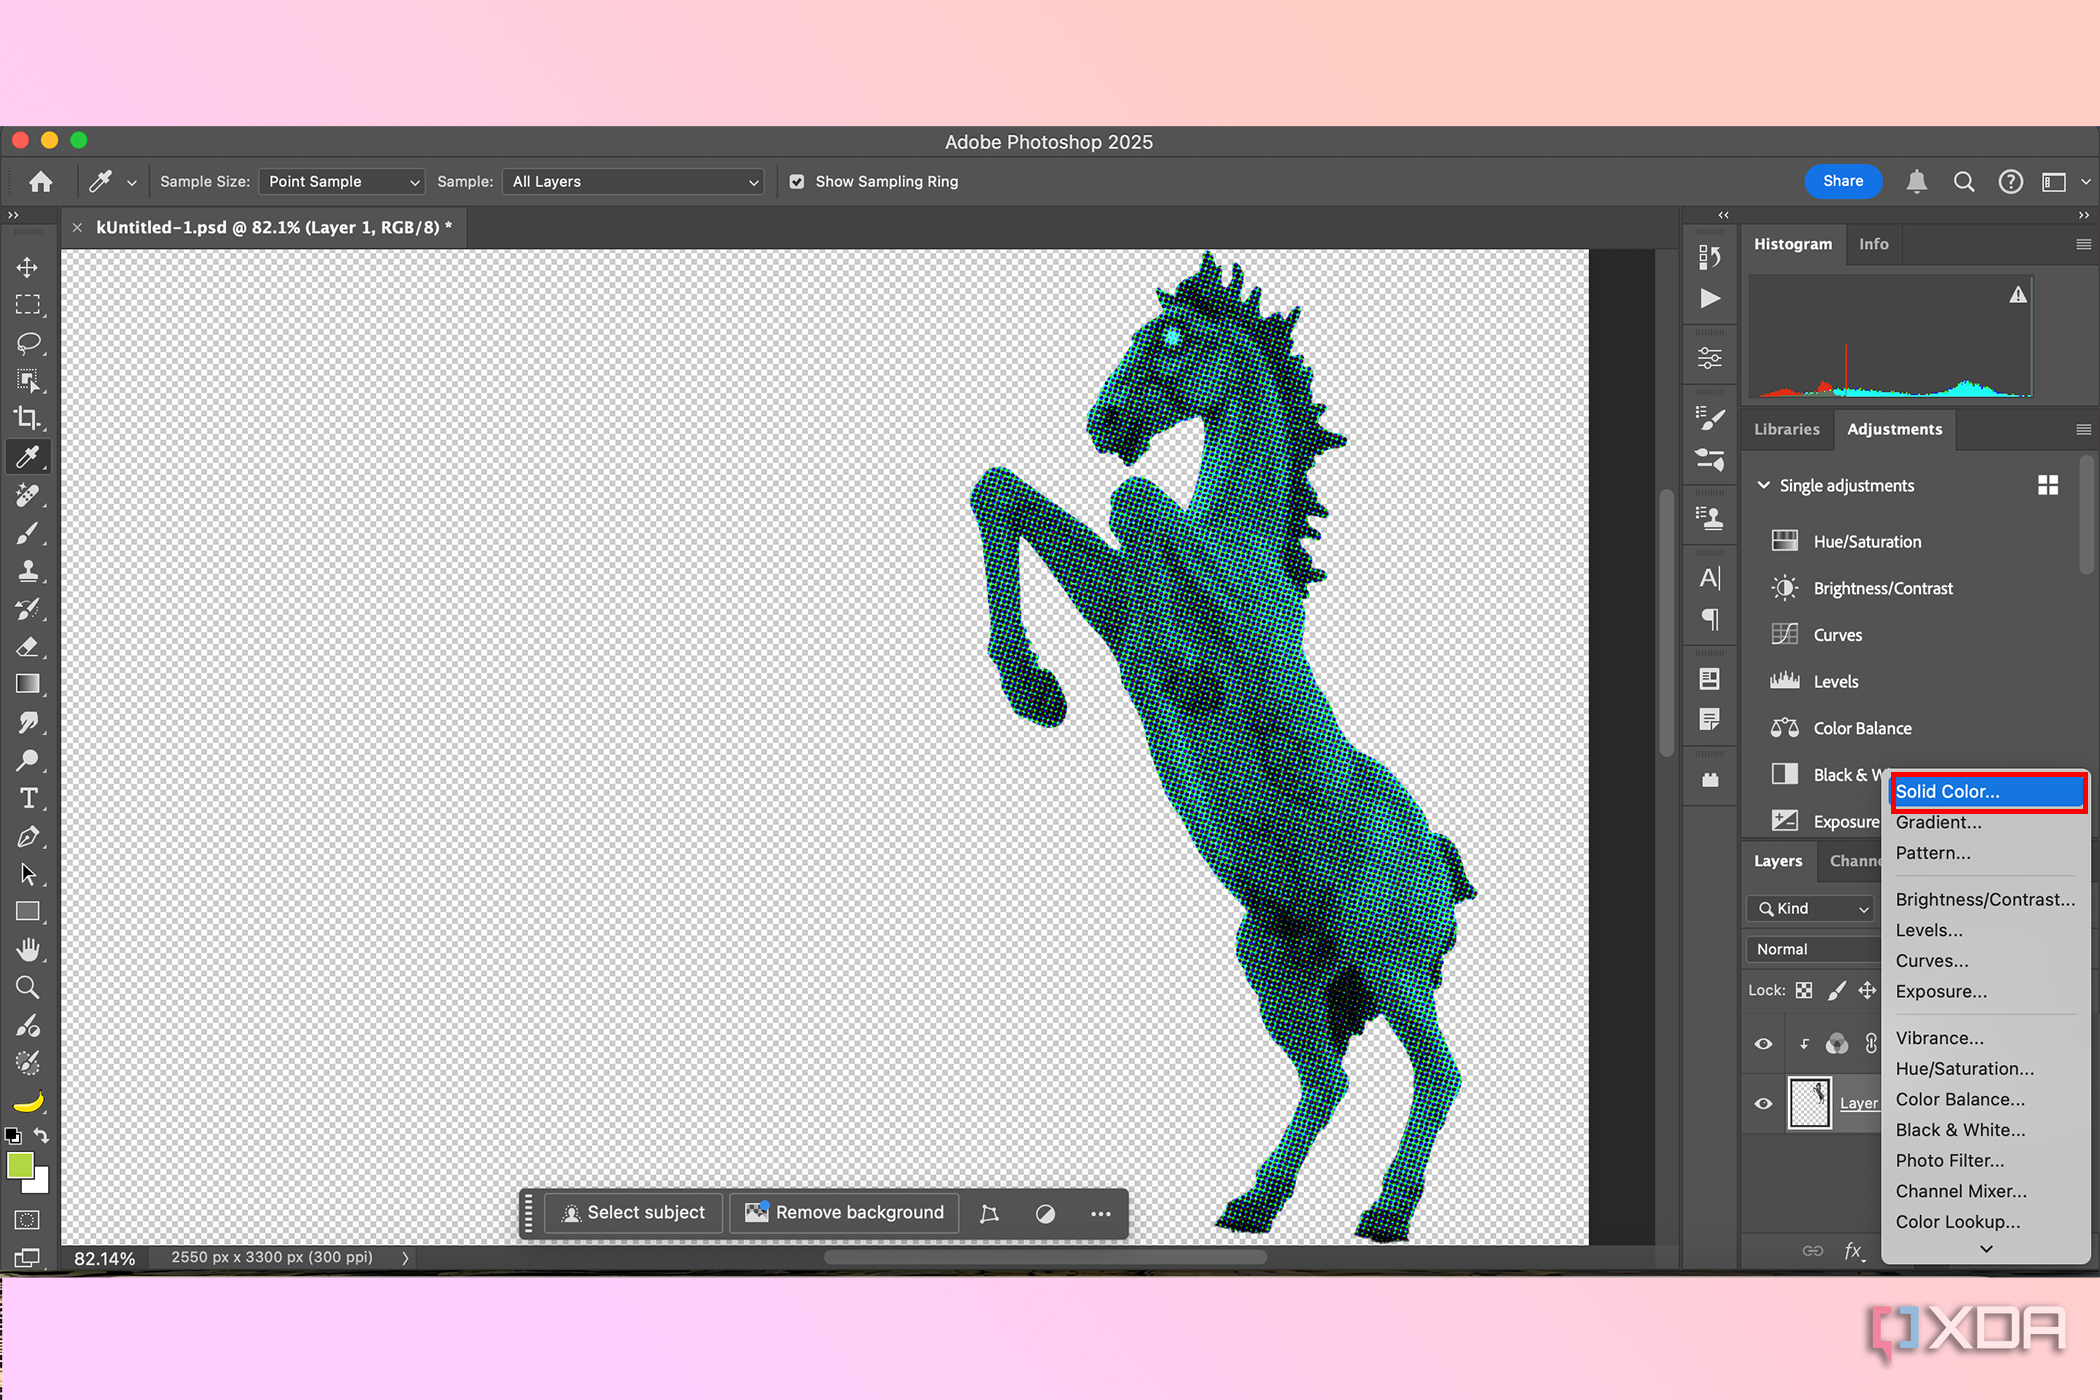Image resolution: width=2100 pixels, height=1400 pixels.
Task: Hide the adjustment layer's visibility eye
Action: click(x=1763, y=1044)
